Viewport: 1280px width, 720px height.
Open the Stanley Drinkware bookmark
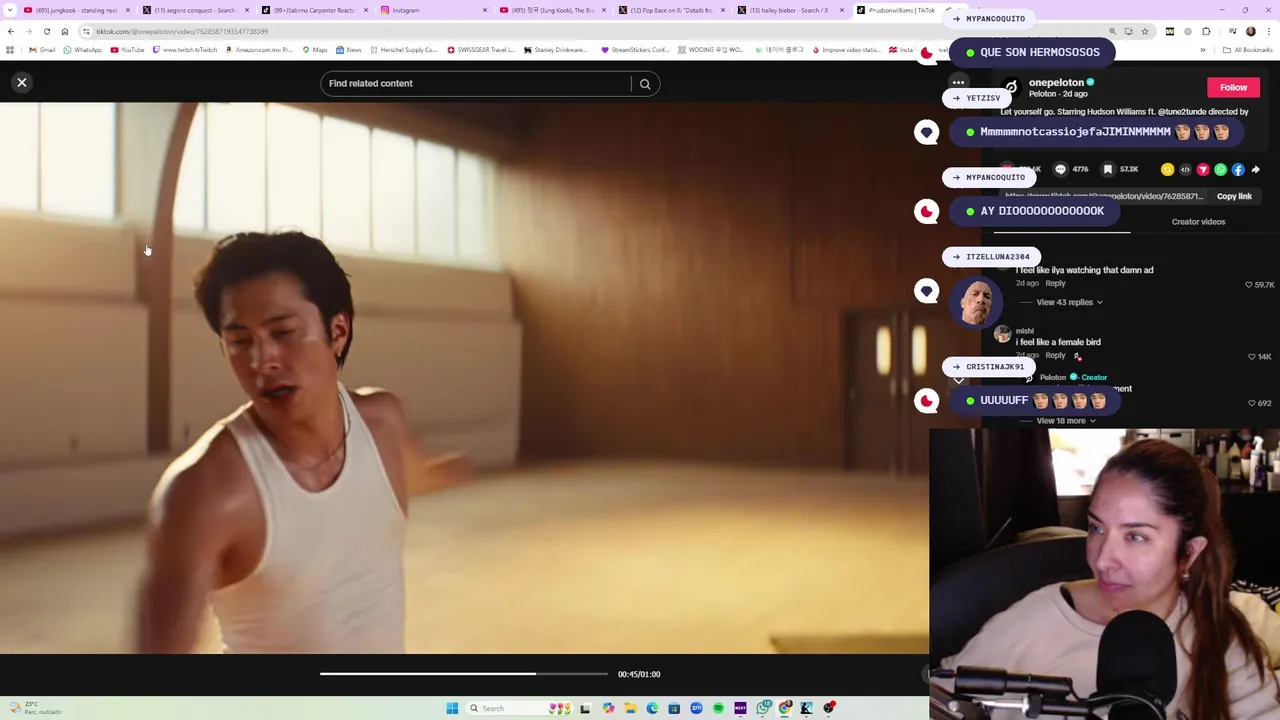pos(554,50)
